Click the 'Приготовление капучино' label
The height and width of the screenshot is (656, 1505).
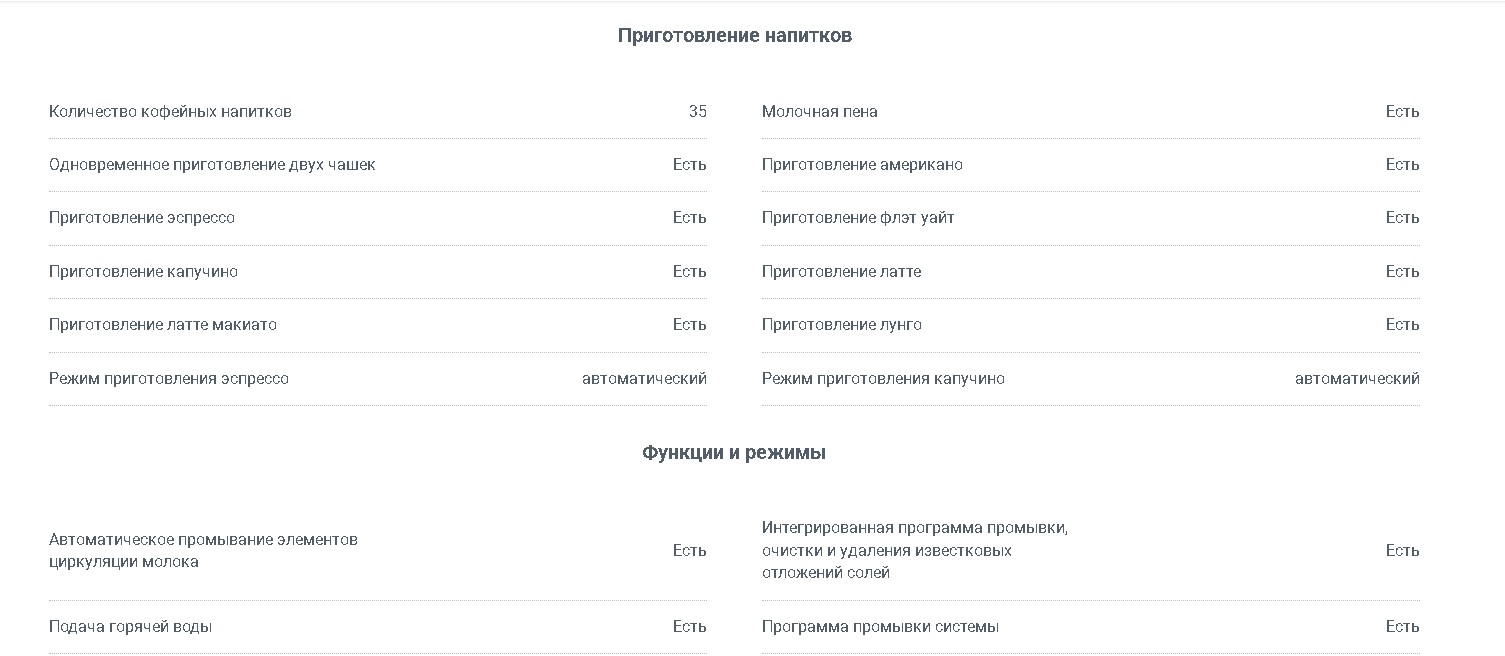tap(143, 272)
